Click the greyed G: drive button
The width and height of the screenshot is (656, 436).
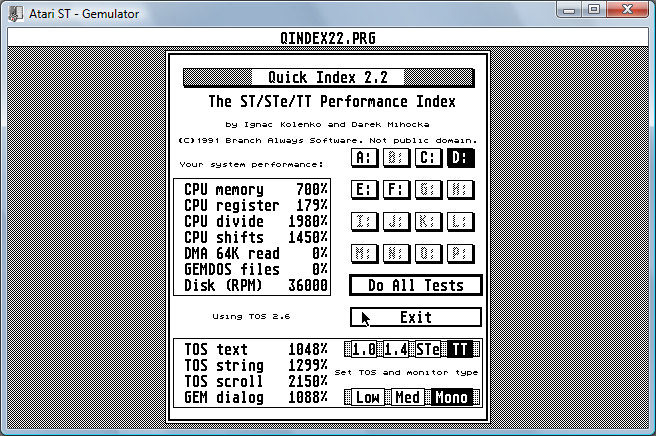click(428, 190)
